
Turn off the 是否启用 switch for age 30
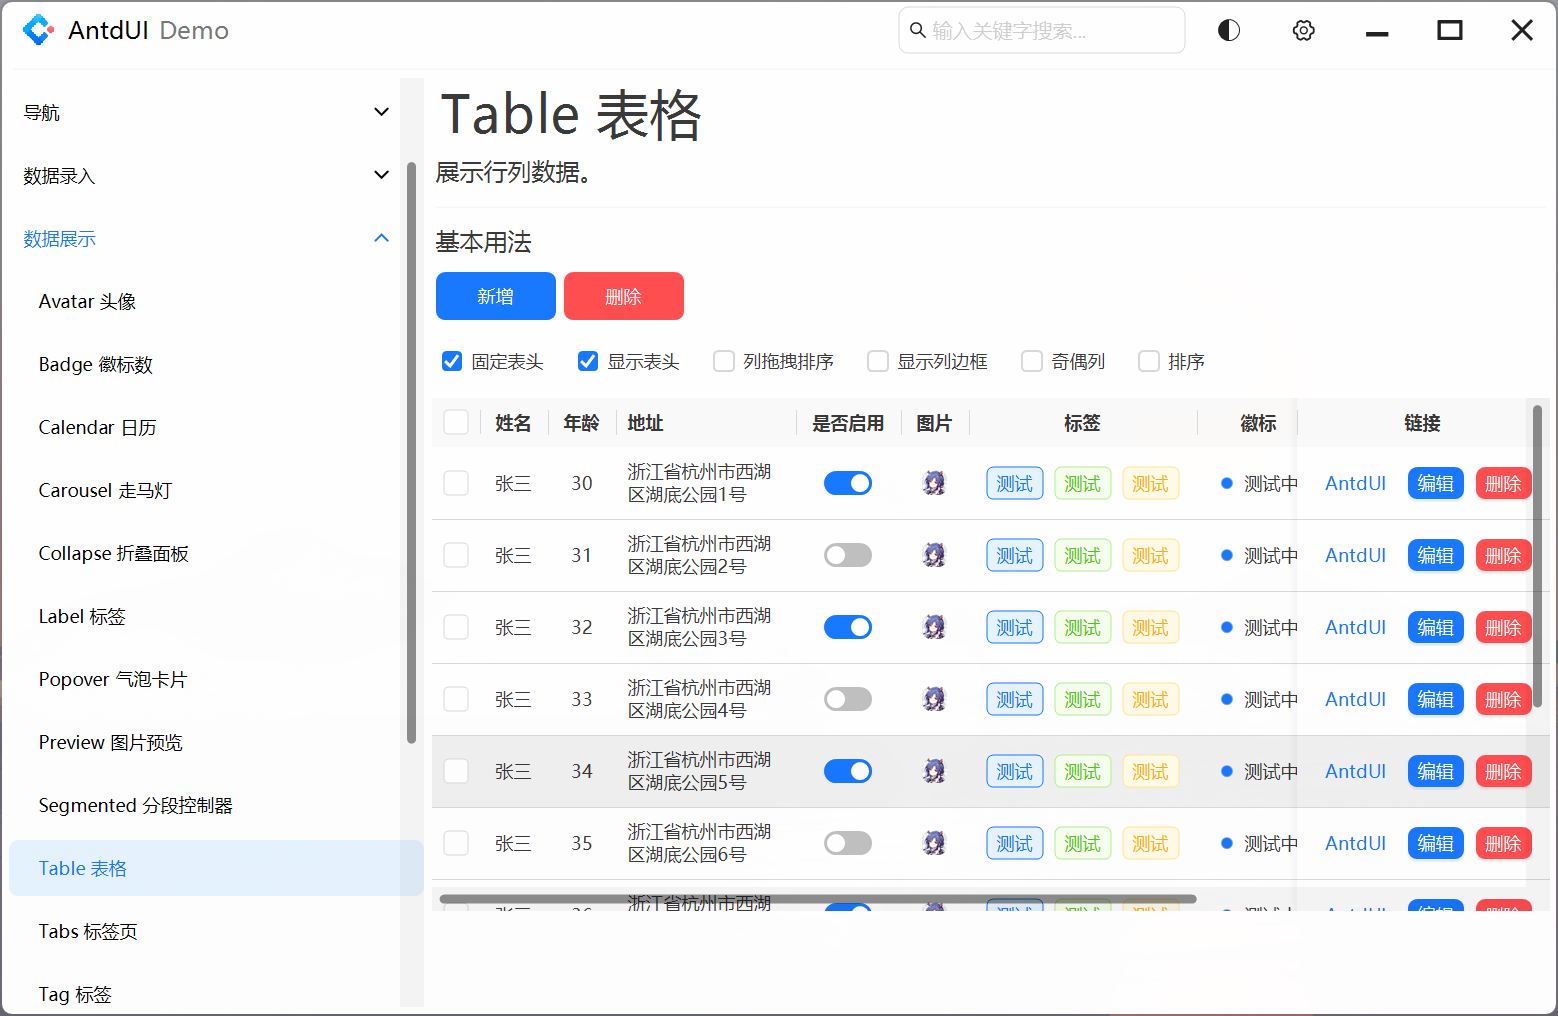847,483
